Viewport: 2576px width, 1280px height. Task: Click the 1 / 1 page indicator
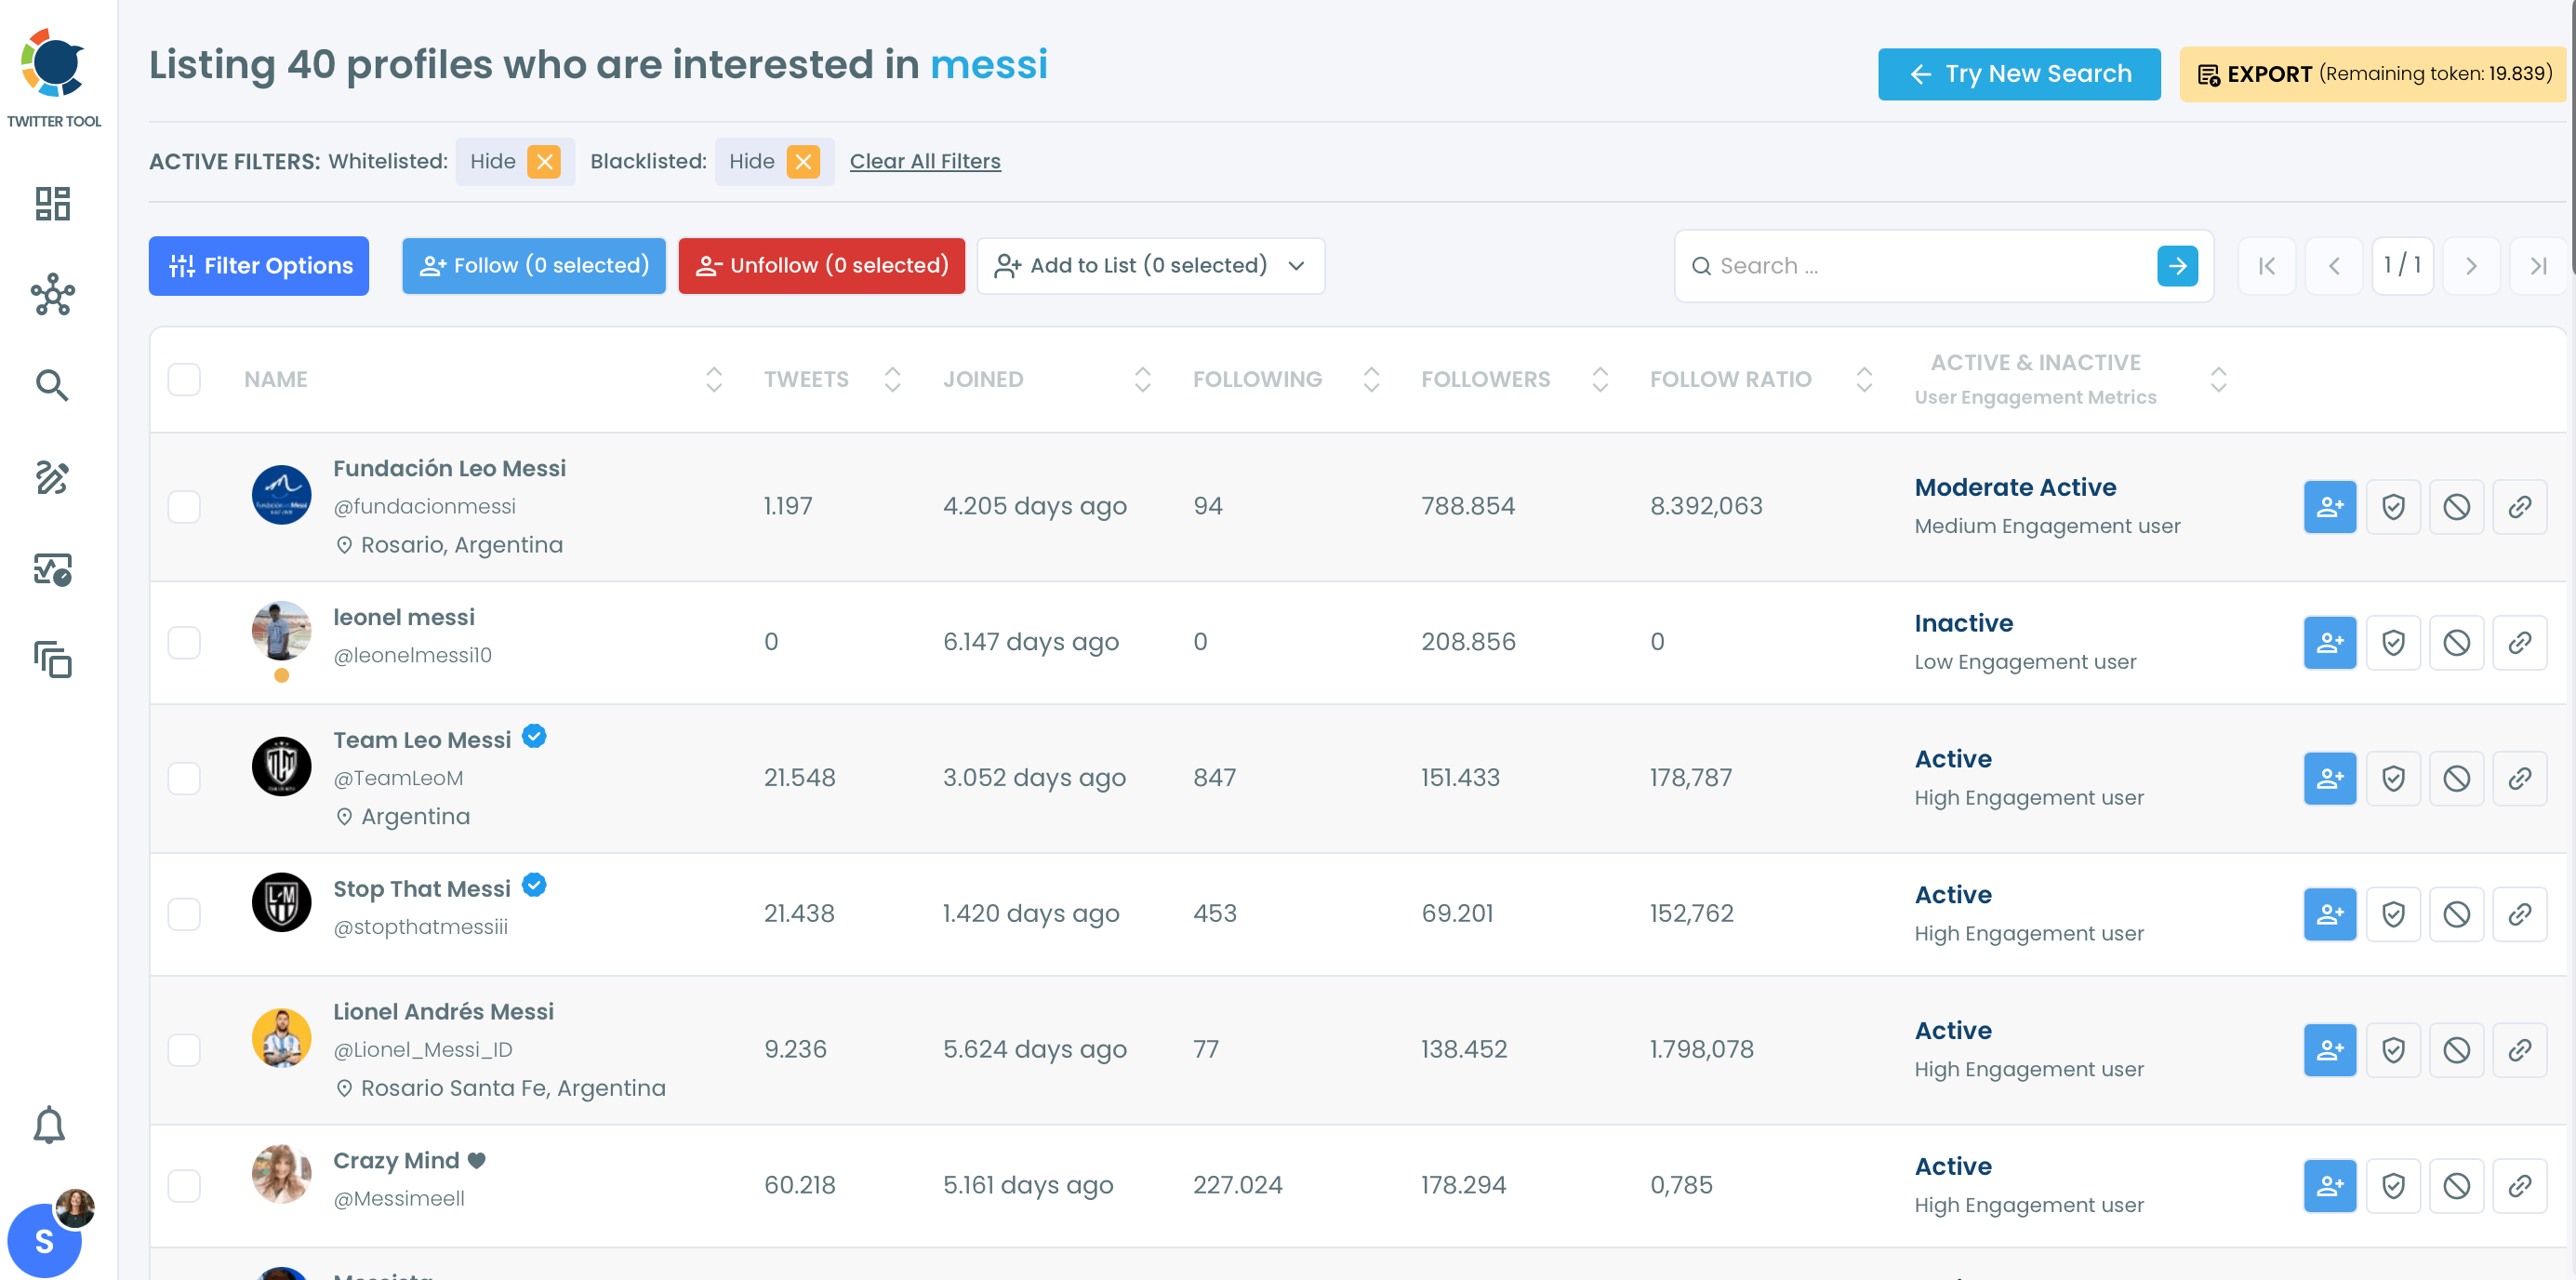click(x=2402, y=266)
